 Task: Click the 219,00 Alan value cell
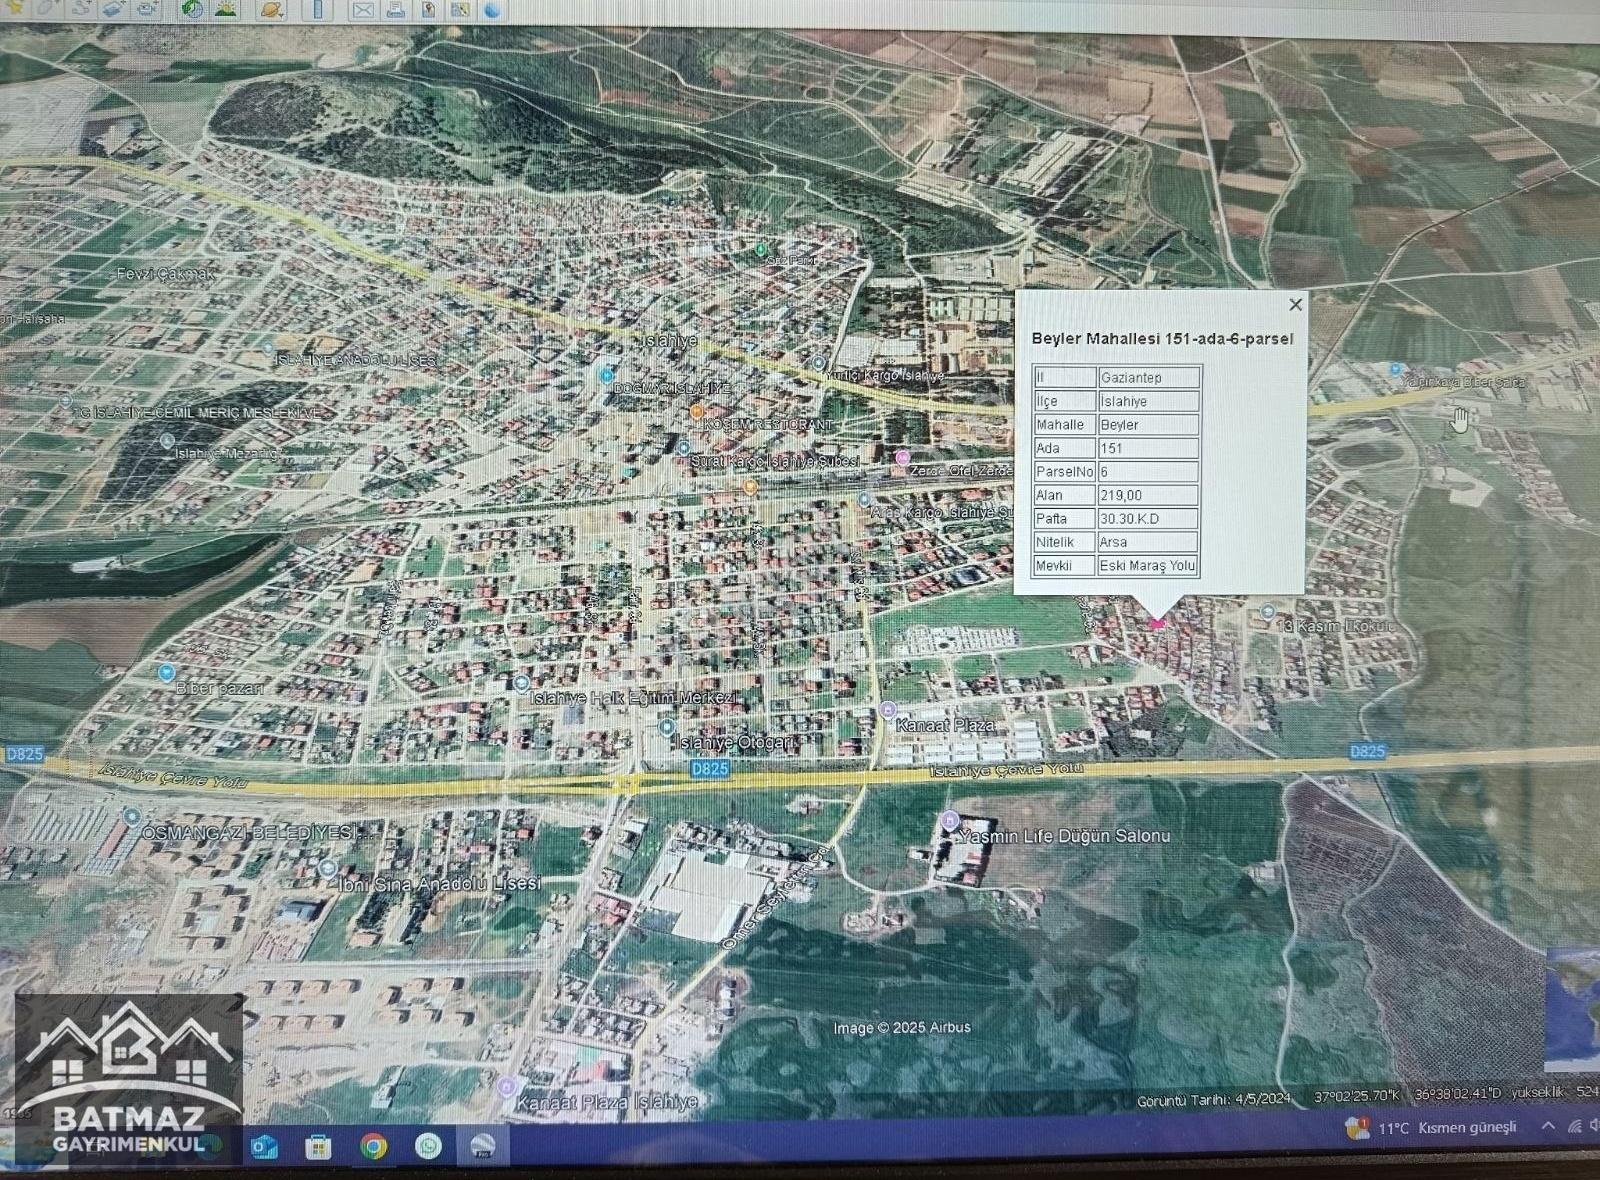click(x=1148, y=495)
